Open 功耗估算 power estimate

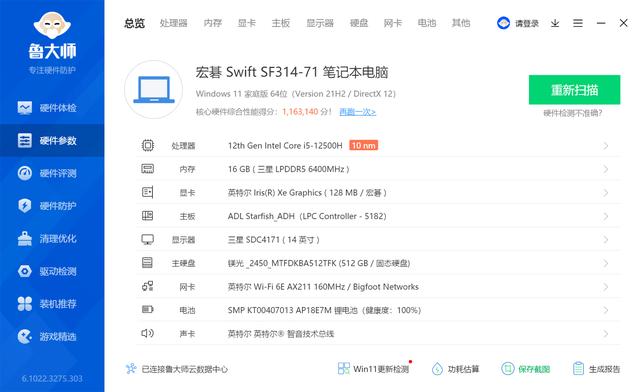click(456, 369)
